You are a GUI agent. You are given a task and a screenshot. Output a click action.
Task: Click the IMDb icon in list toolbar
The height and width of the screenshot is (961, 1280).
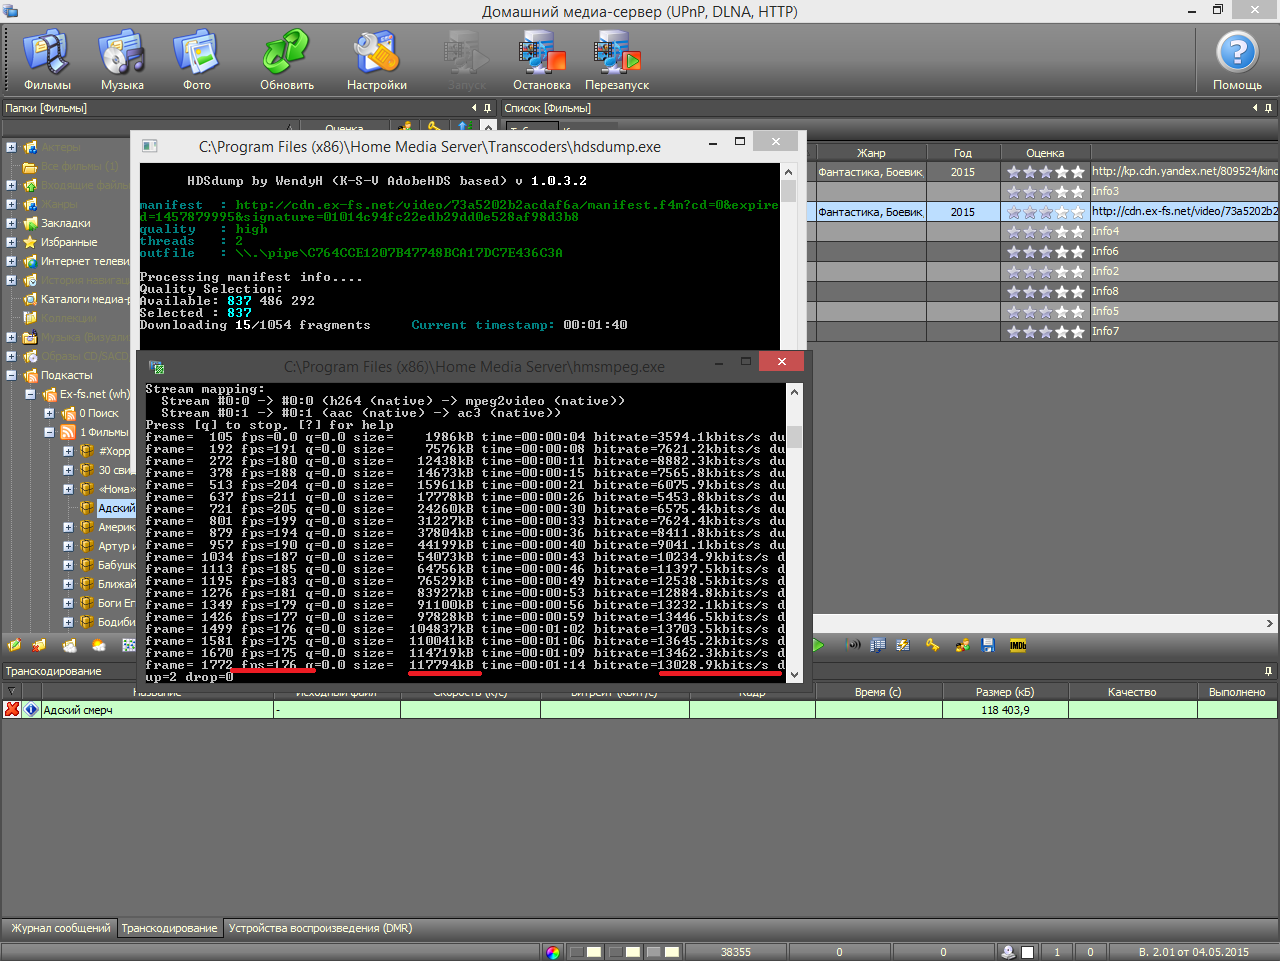coord(1018,646)
